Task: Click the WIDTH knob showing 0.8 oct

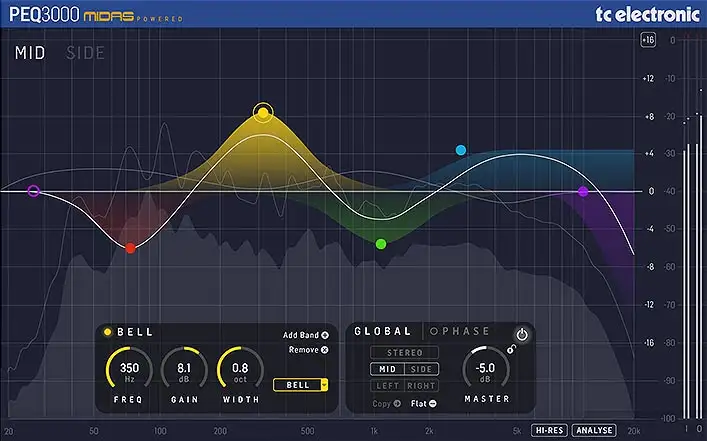Action: (x=240, y=368)
